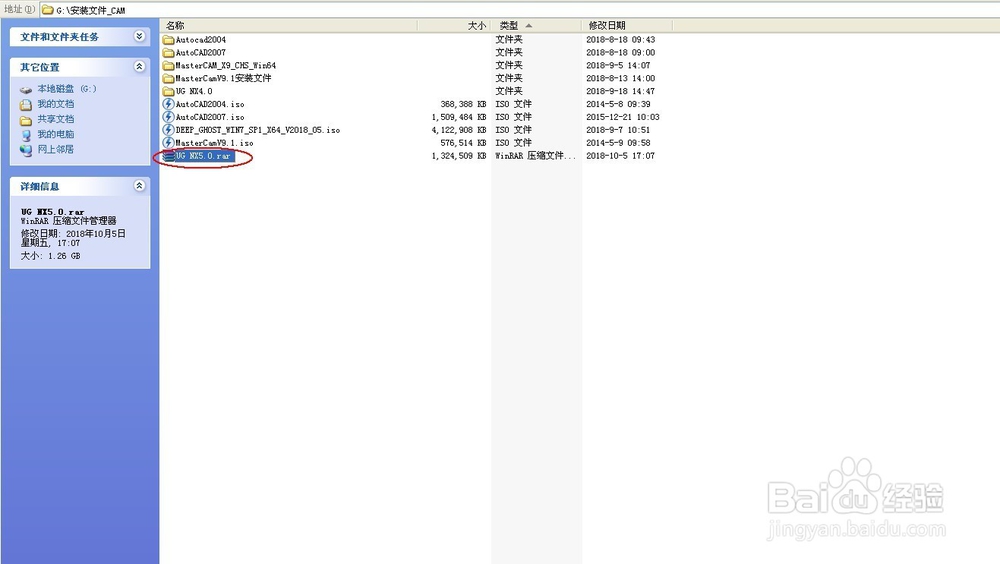Image resolution: width=1000 pixels, height=564 pixels.
Task: Click the AutoCAD2004.iso file icon
Action: (x=168, y=104)
